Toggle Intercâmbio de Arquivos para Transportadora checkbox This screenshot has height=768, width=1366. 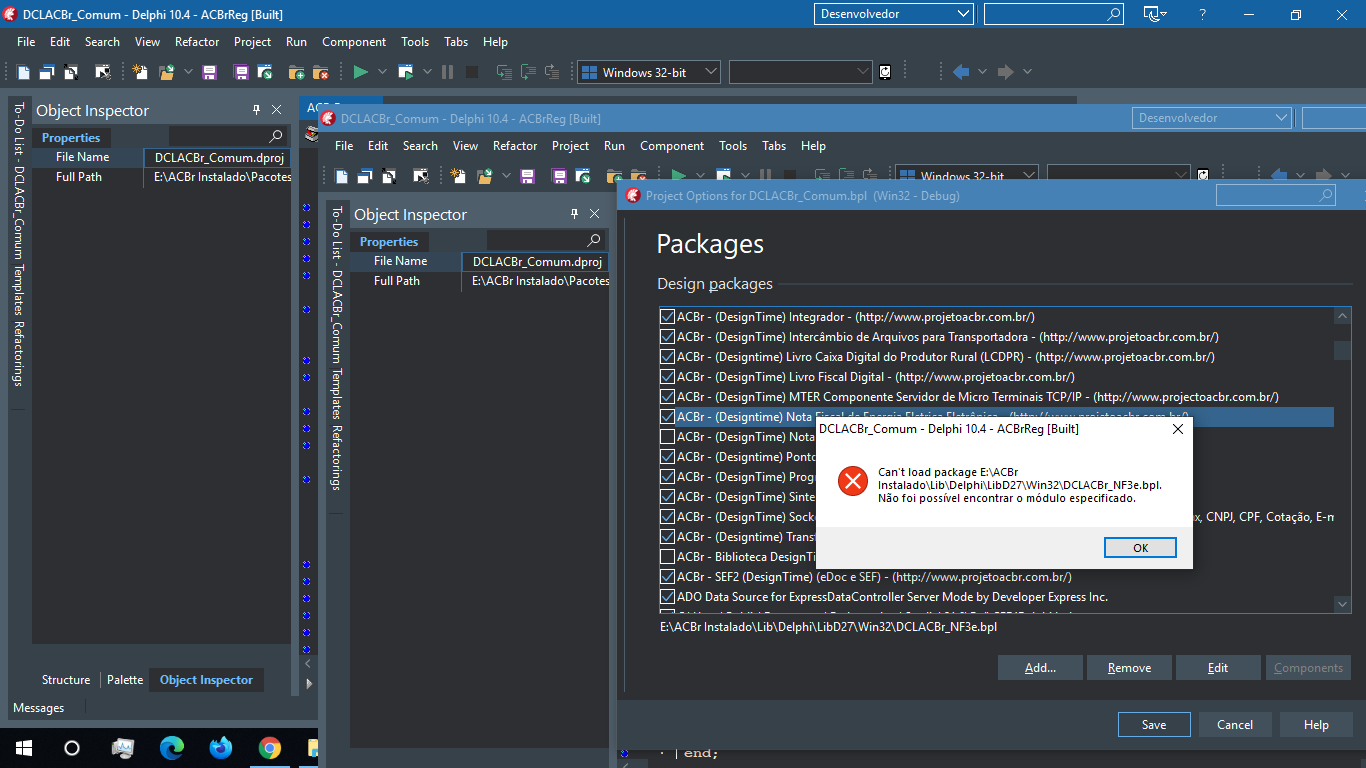(x=667, y=337)
